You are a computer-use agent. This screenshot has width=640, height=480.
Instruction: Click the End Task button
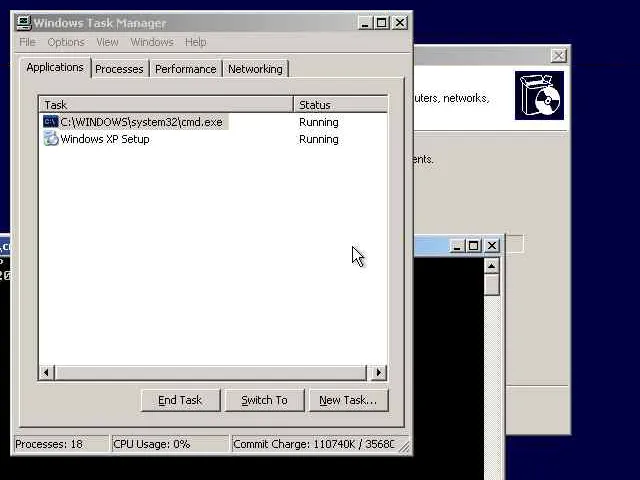[x=180, y=400]
